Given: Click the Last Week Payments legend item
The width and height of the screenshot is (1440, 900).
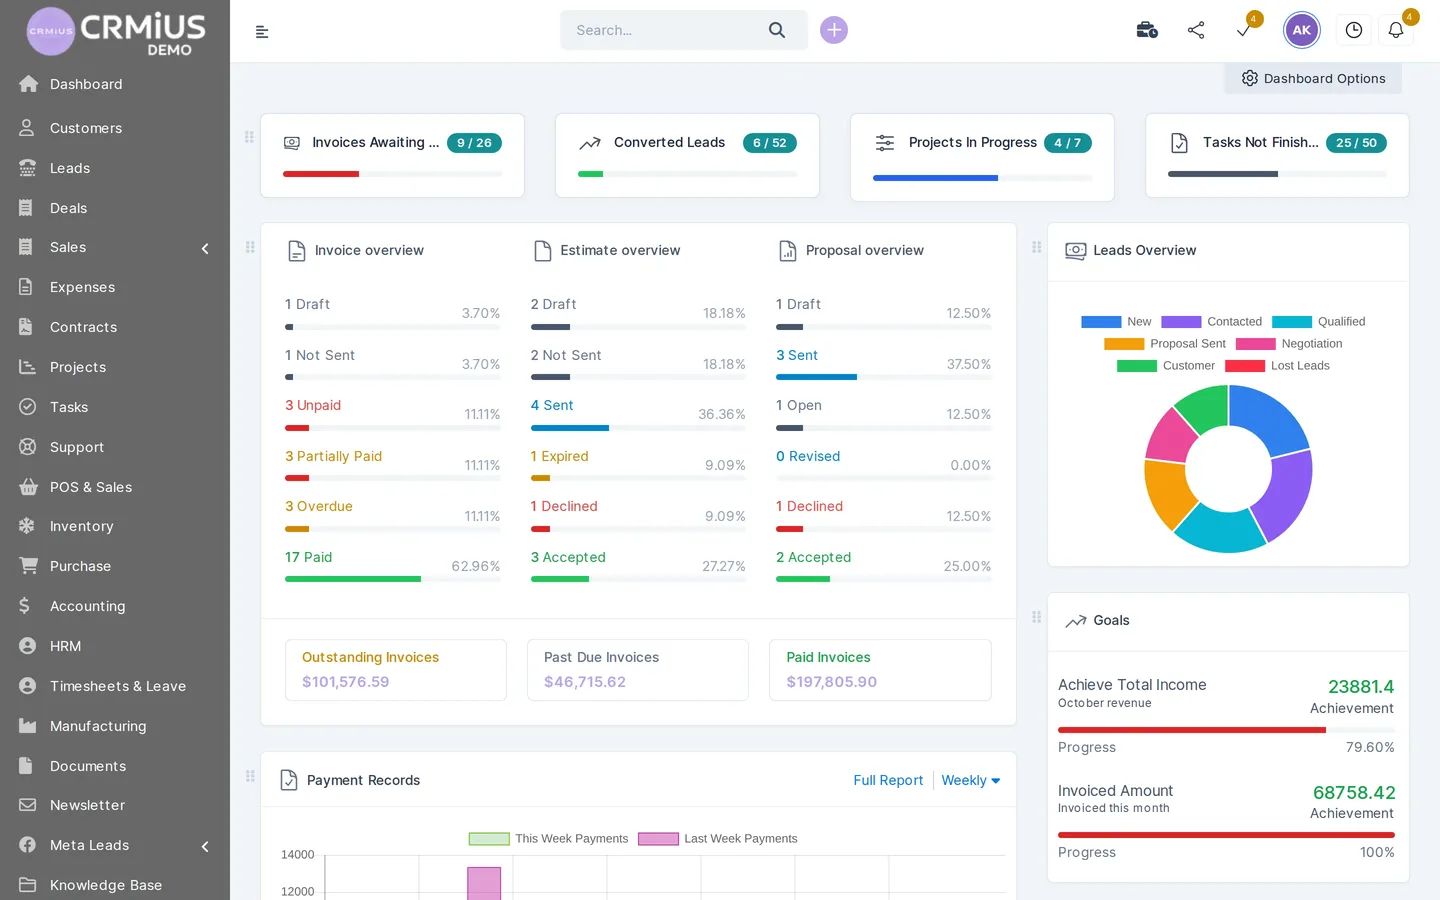Looking at the screenshot, I should [x=718, y=839].
